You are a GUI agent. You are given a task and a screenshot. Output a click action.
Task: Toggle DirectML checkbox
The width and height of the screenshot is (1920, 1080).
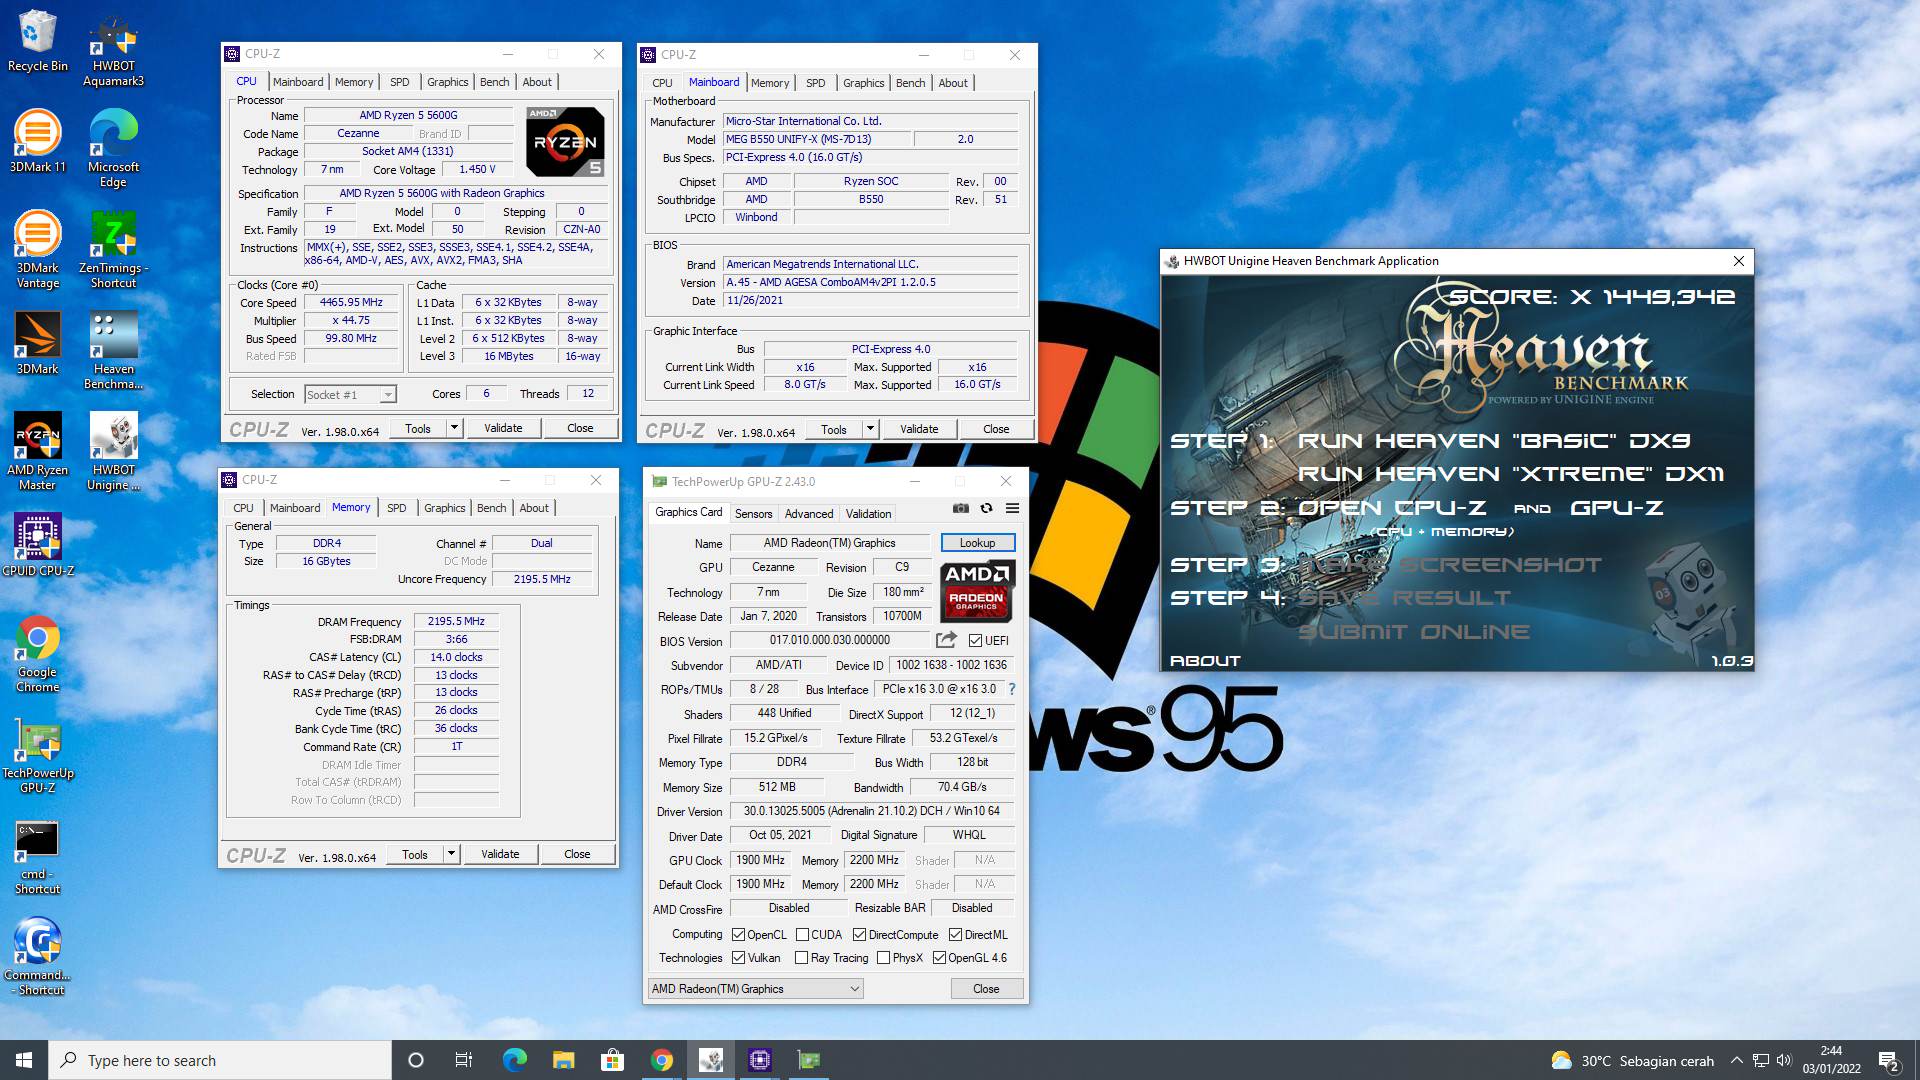(955, 935)
